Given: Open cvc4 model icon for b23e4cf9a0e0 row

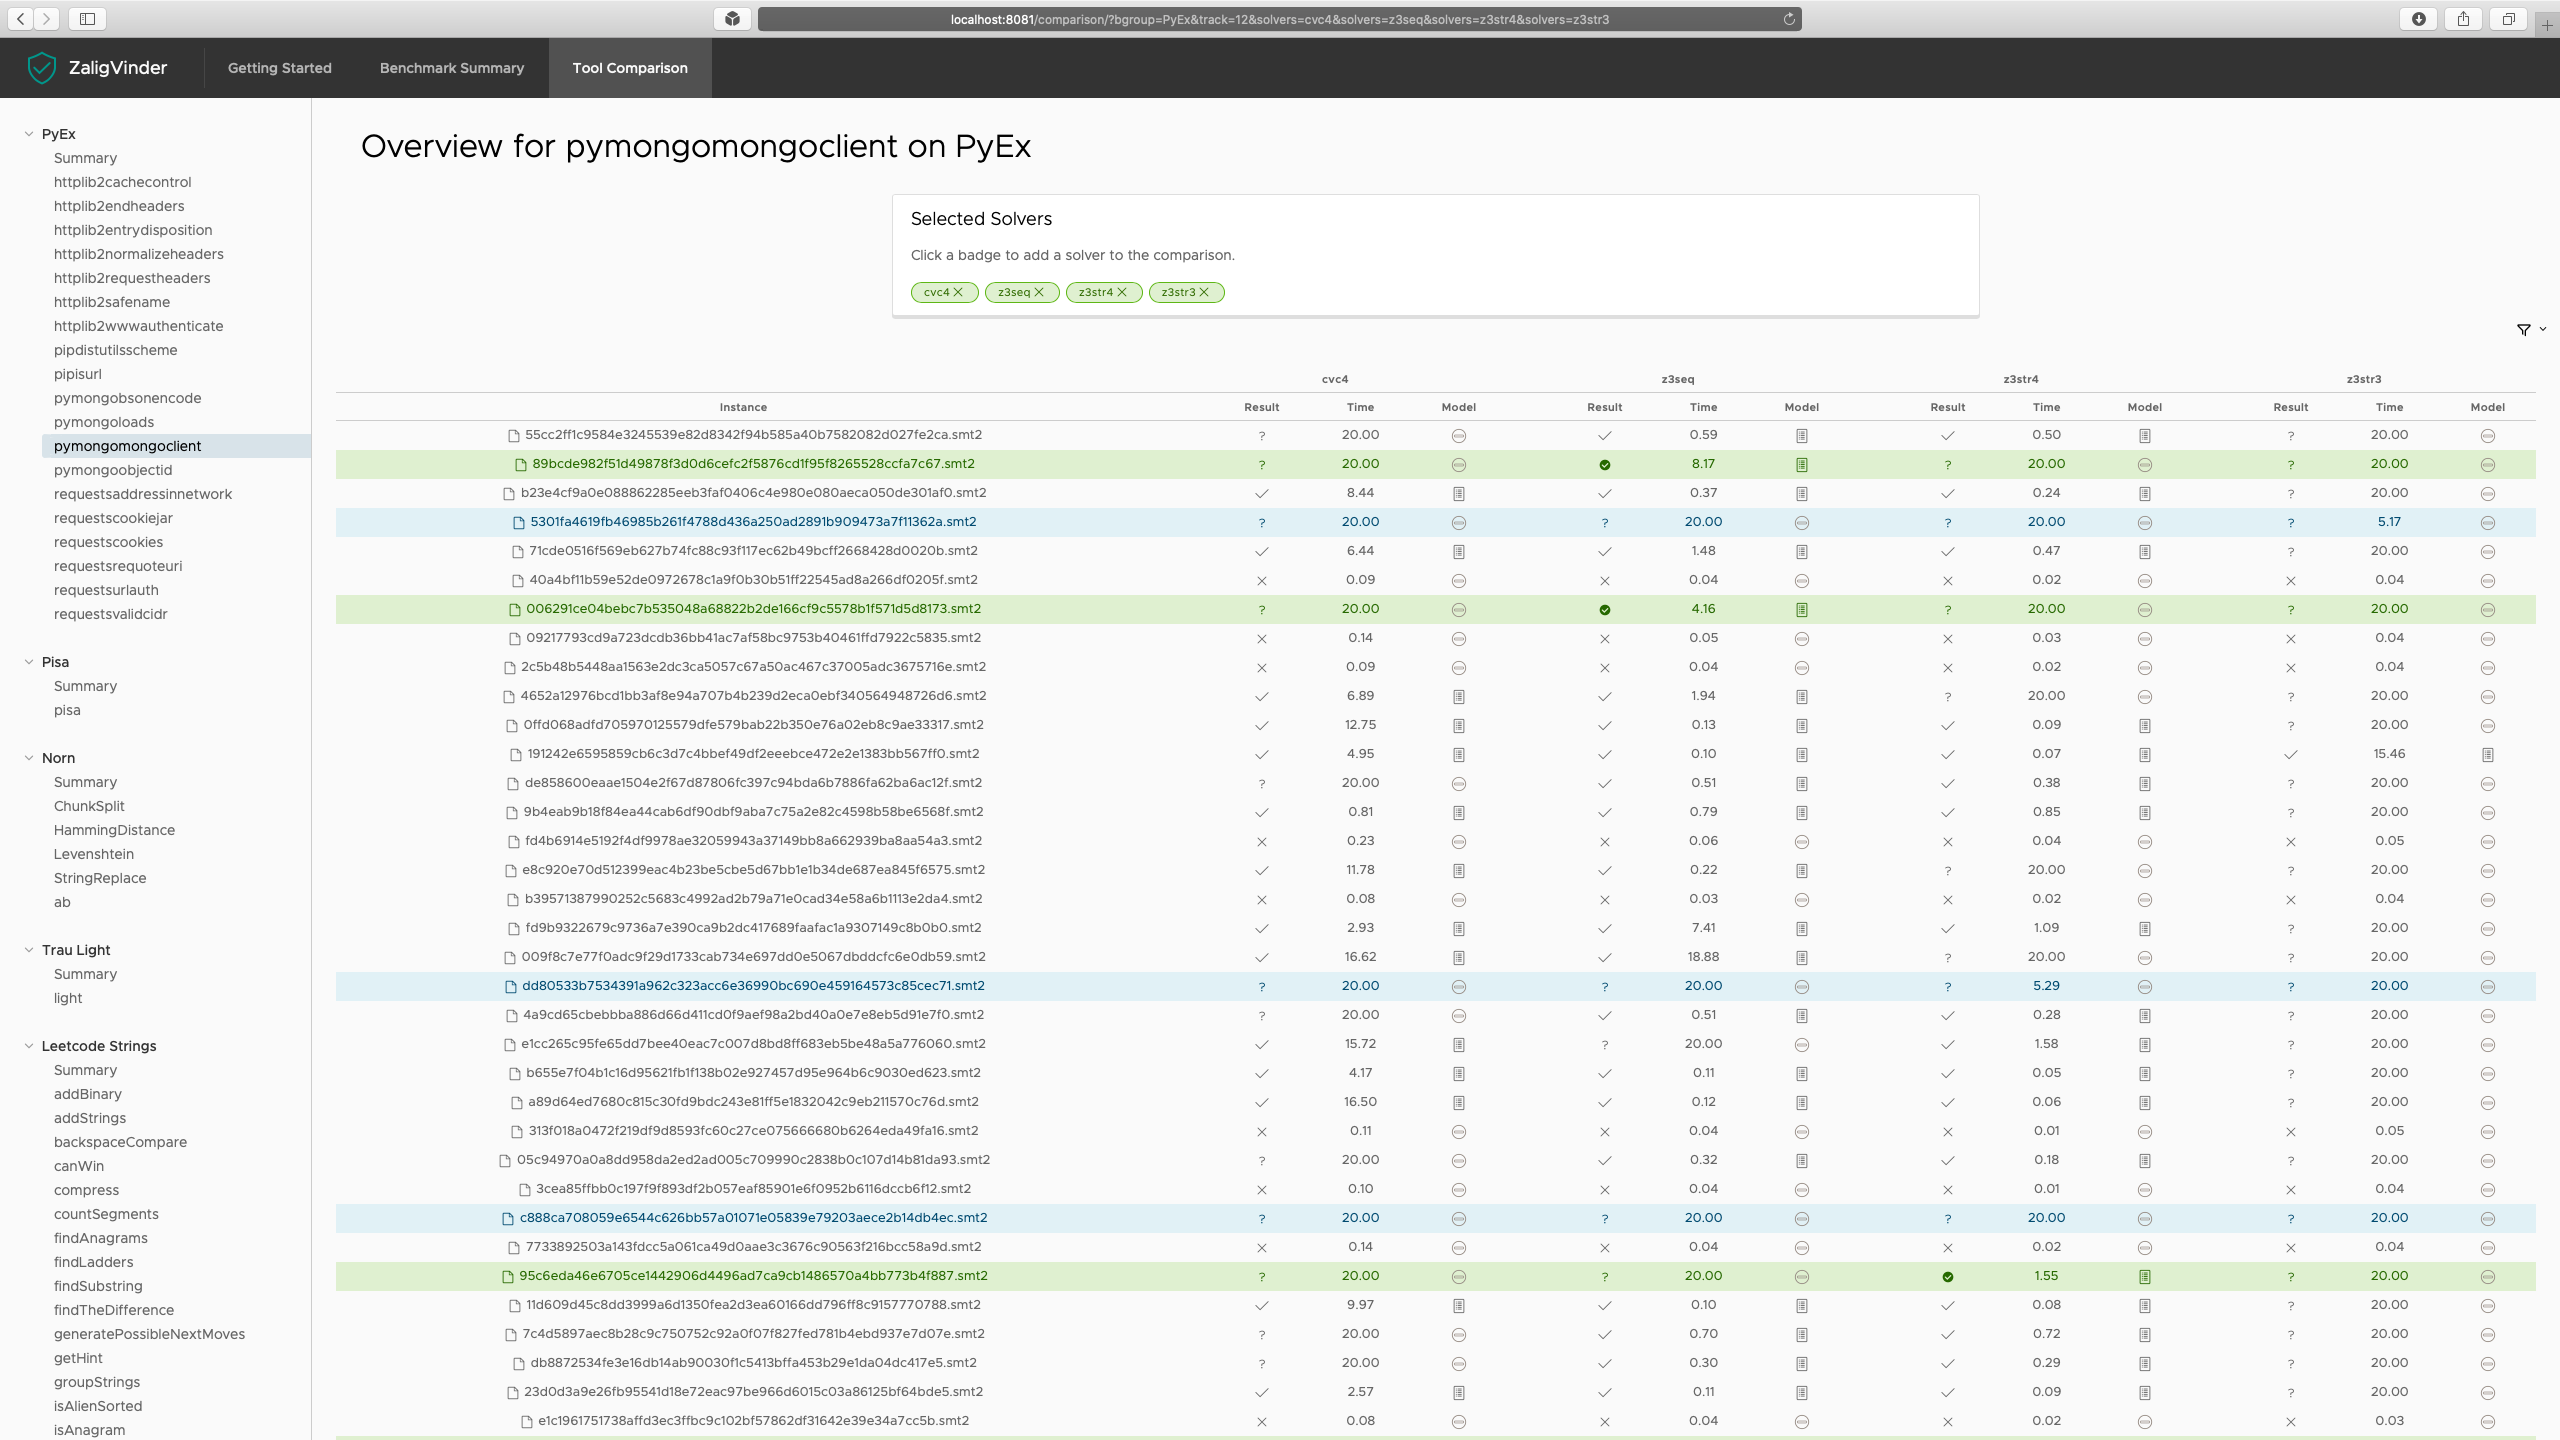Looking at the screenshot, I should (1459, 494).
